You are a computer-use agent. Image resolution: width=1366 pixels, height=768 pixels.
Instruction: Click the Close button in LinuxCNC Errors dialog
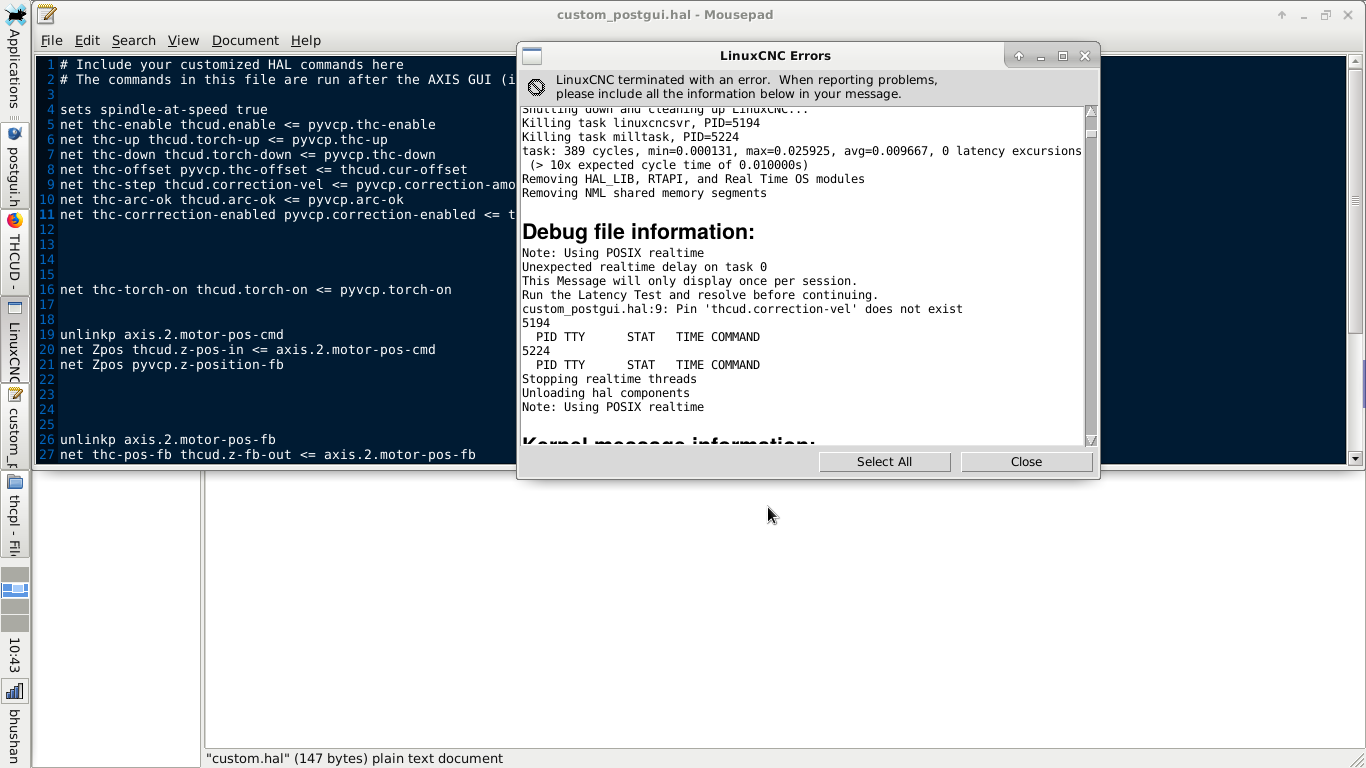coord(1026,462)
